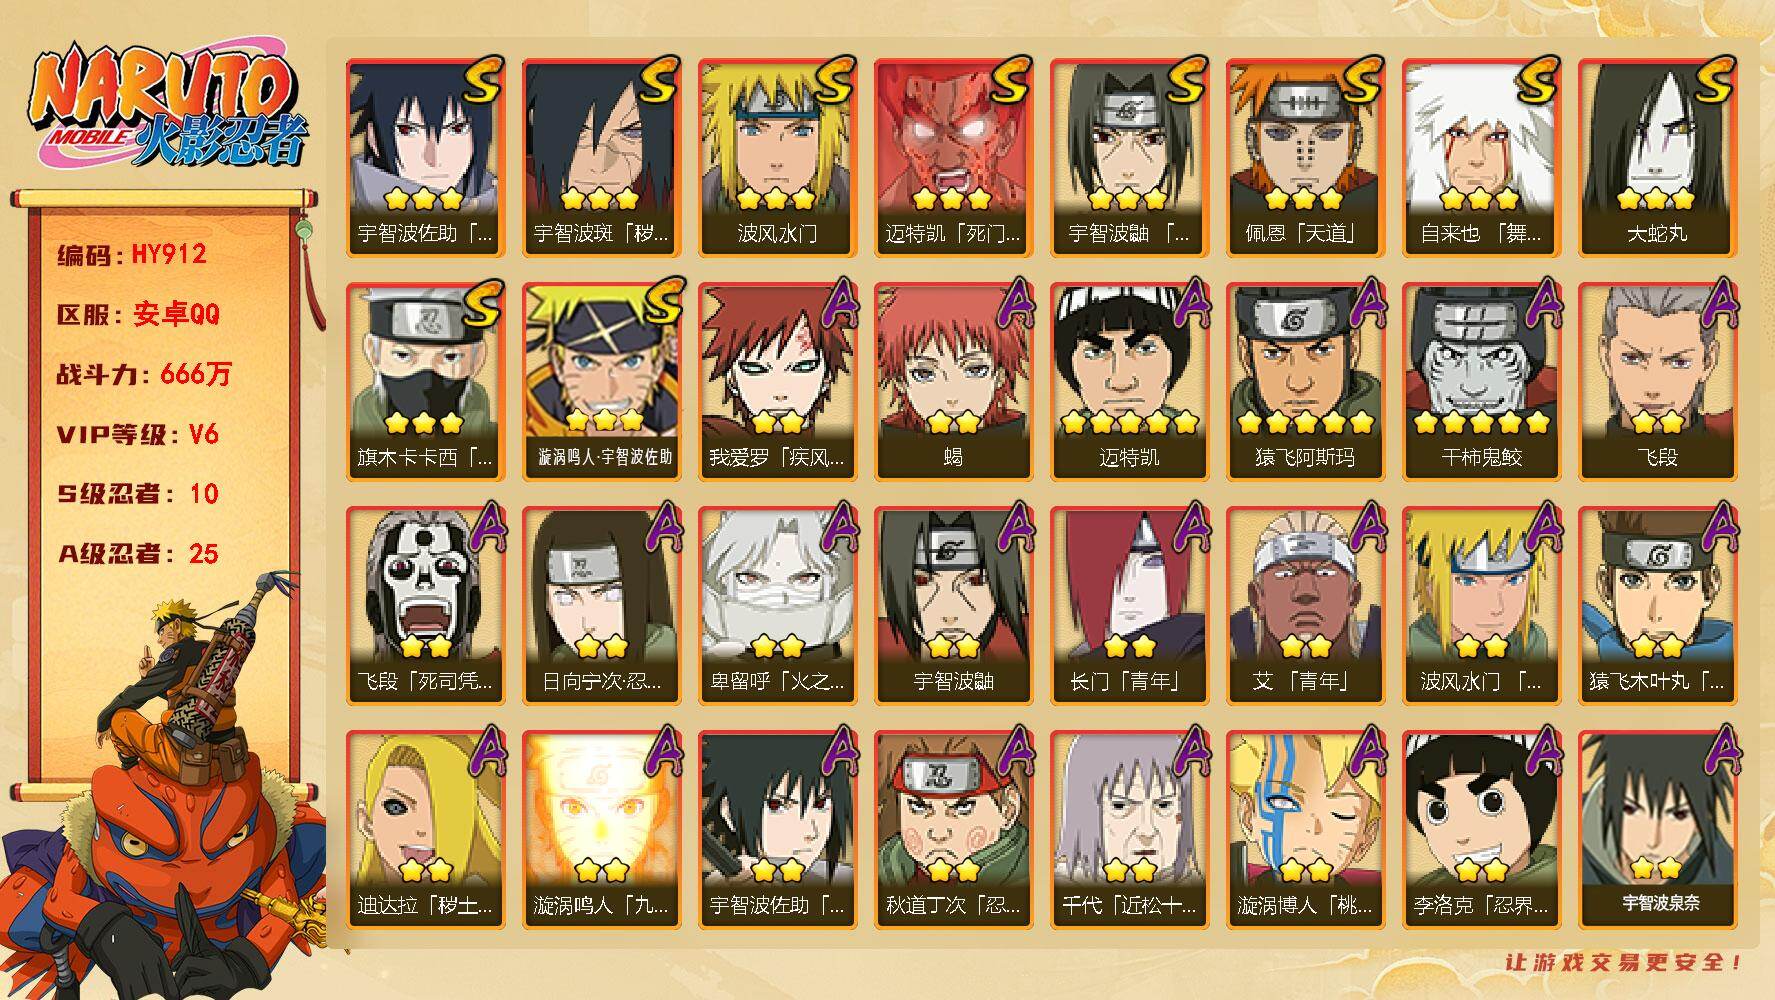Select the 长门「青年」 ninja card
Screen dimensions: 1775x1000
click(1129, 605)
